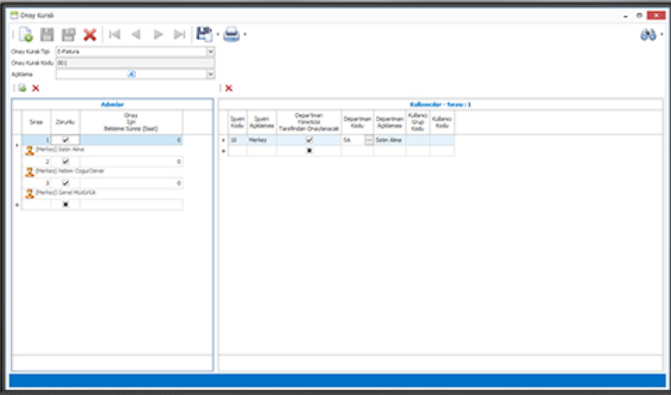Click the İşyeri Açıklaması column header
The height and width of the screenshot is (395, 671).
(262, 122)
